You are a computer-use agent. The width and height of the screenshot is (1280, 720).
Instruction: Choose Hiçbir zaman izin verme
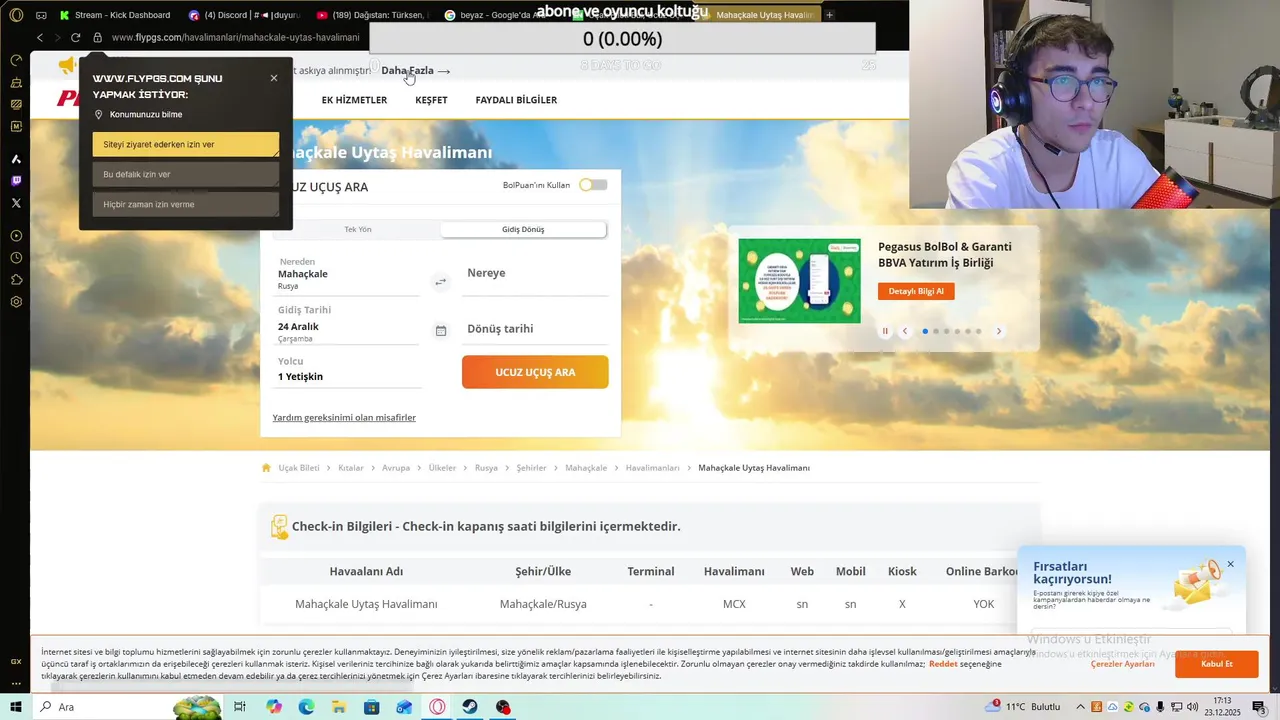[186, 204]
